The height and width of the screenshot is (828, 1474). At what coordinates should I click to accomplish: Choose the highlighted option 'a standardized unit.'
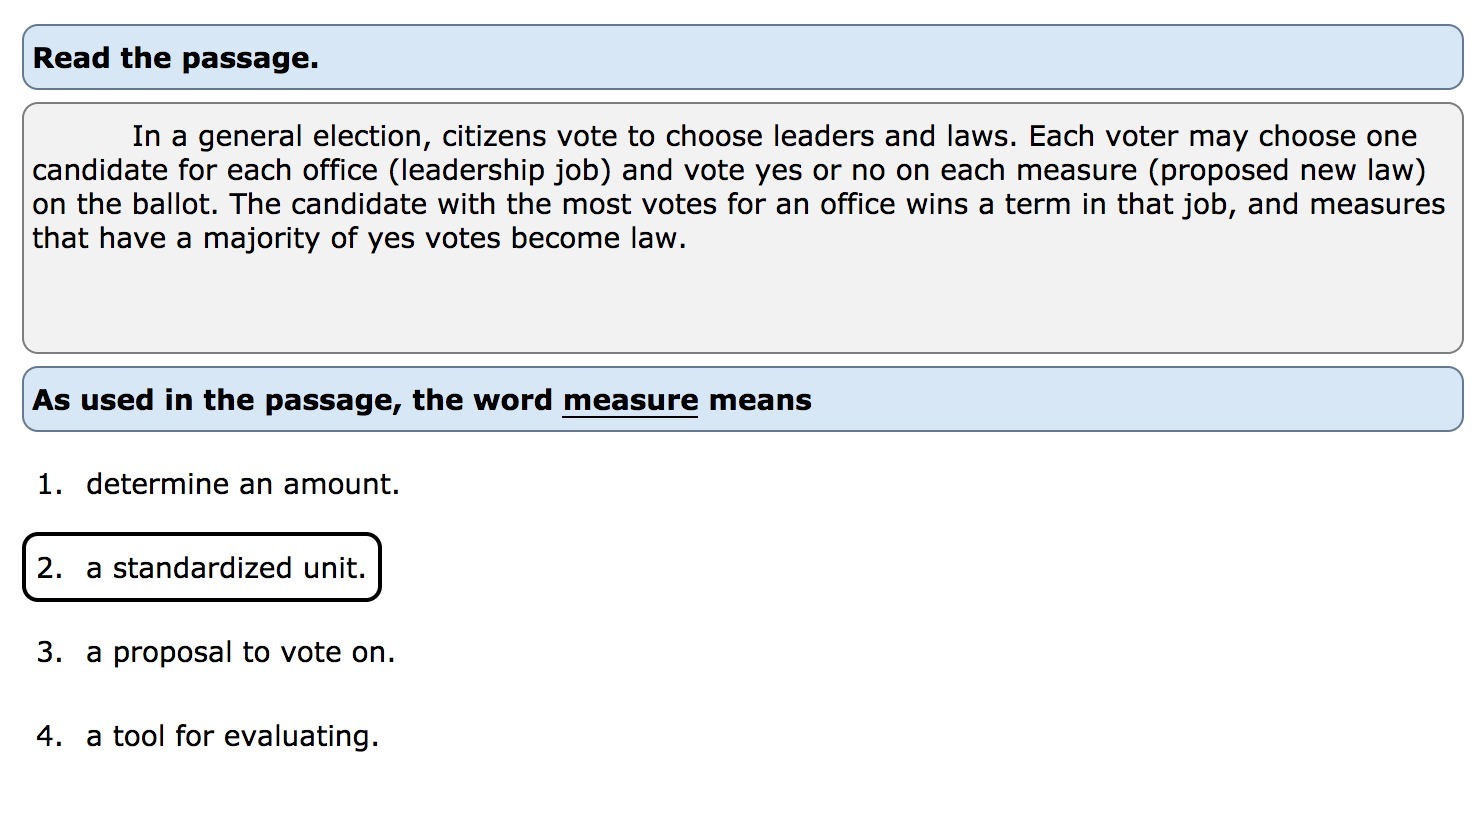pos(225,568)
